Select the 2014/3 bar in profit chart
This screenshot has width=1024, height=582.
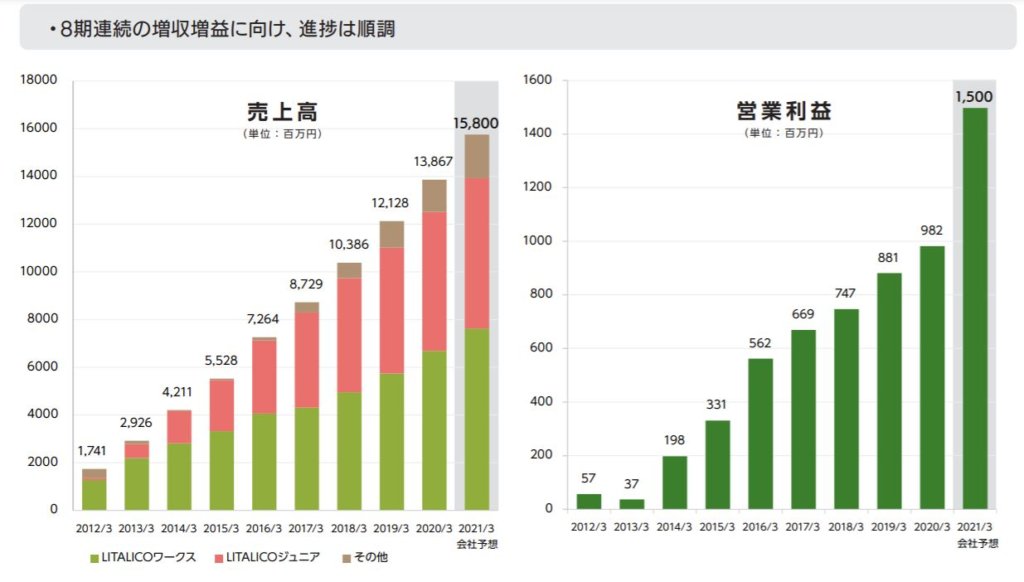[675, 483]
